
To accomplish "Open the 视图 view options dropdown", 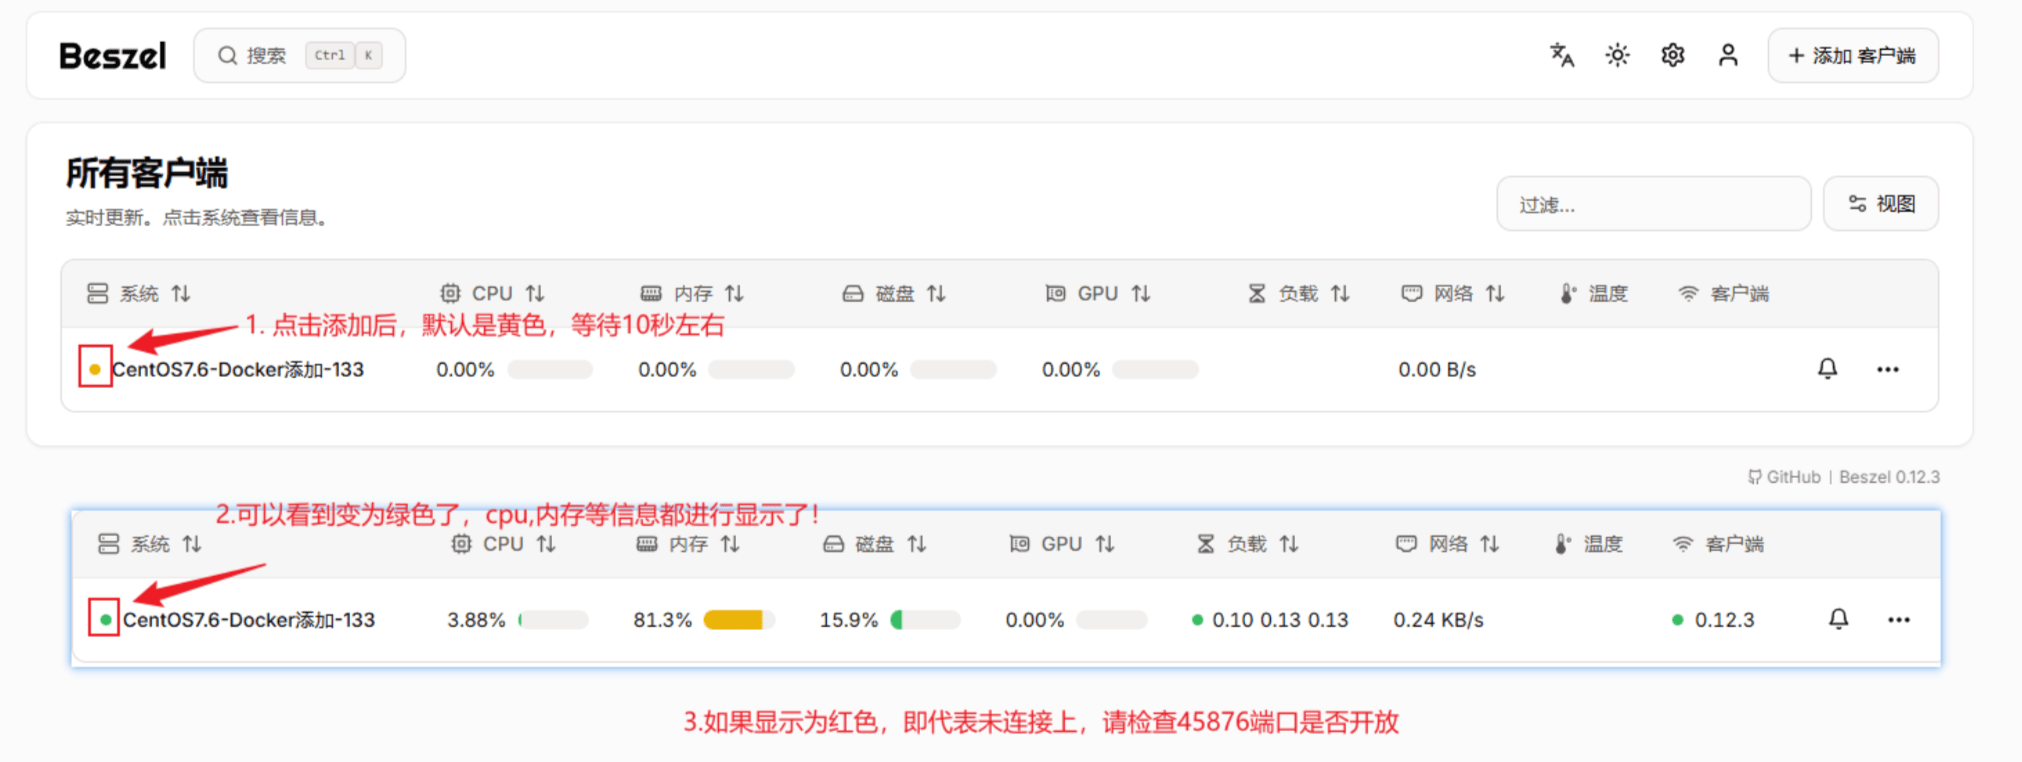I will click(1880, 204).
